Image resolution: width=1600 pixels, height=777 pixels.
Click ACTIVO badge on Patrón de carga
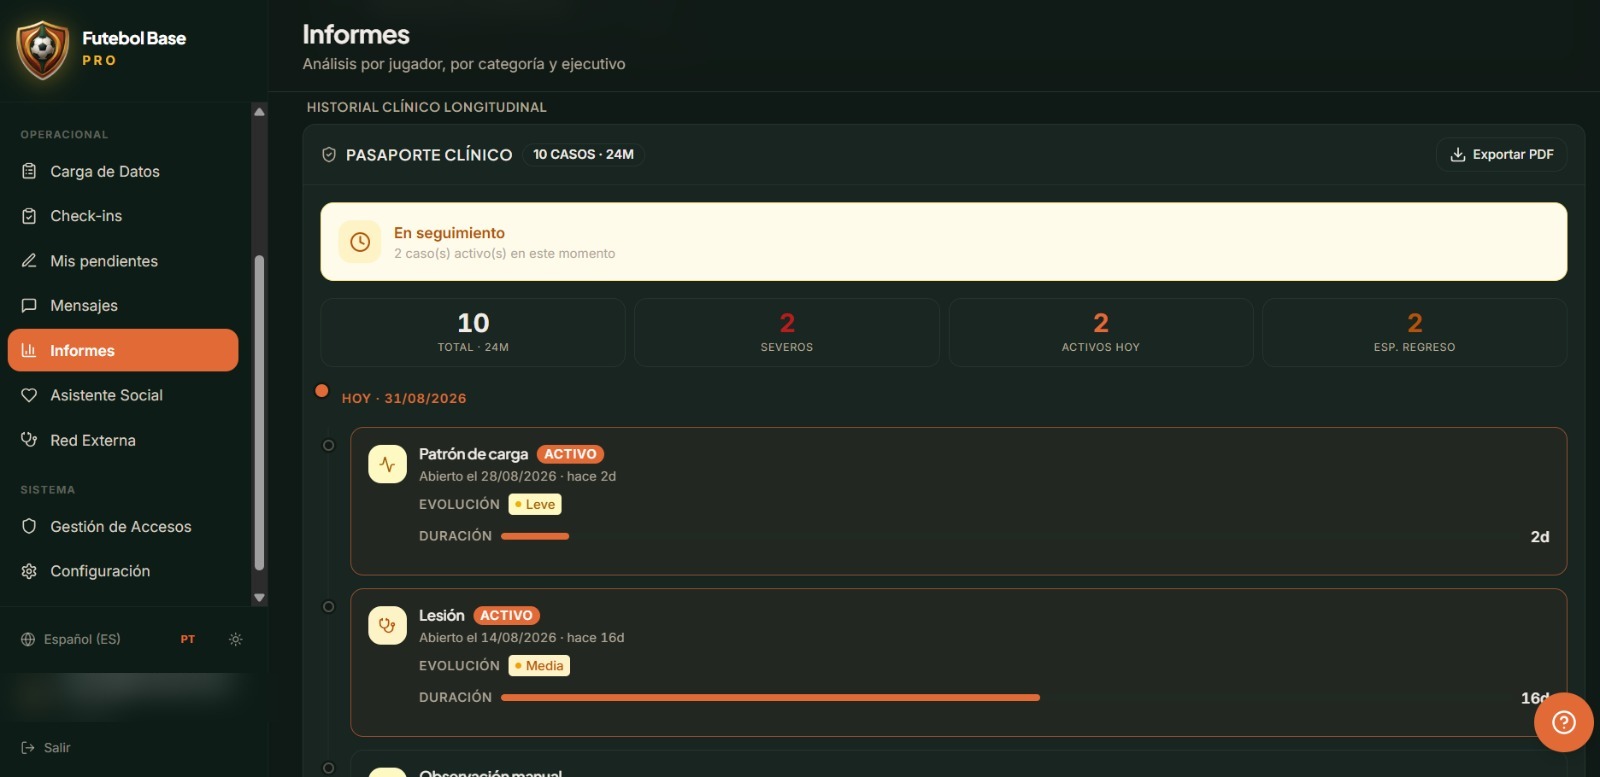570,454
